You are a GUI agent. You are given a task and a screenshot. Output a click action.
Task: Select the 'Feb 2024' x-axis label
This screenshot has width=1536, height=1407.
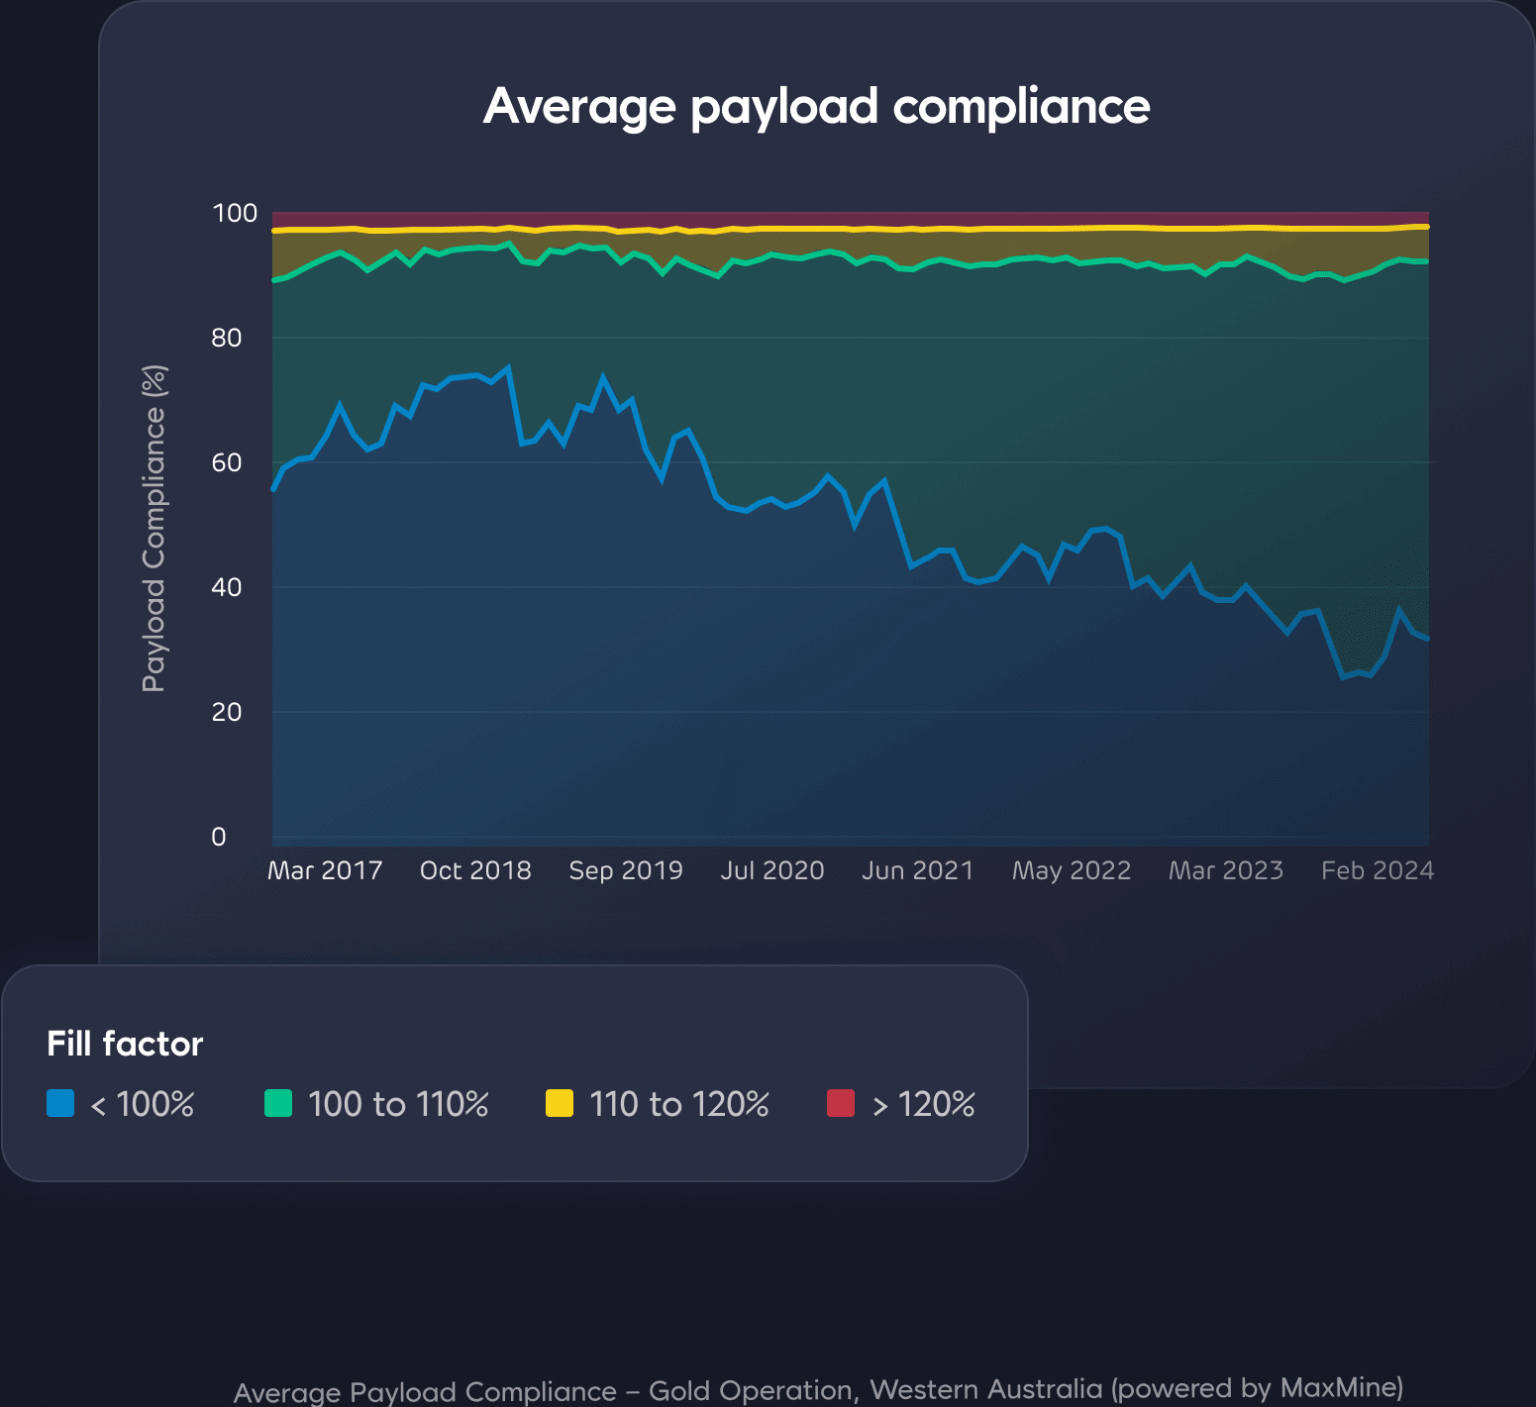[1377, 870]
